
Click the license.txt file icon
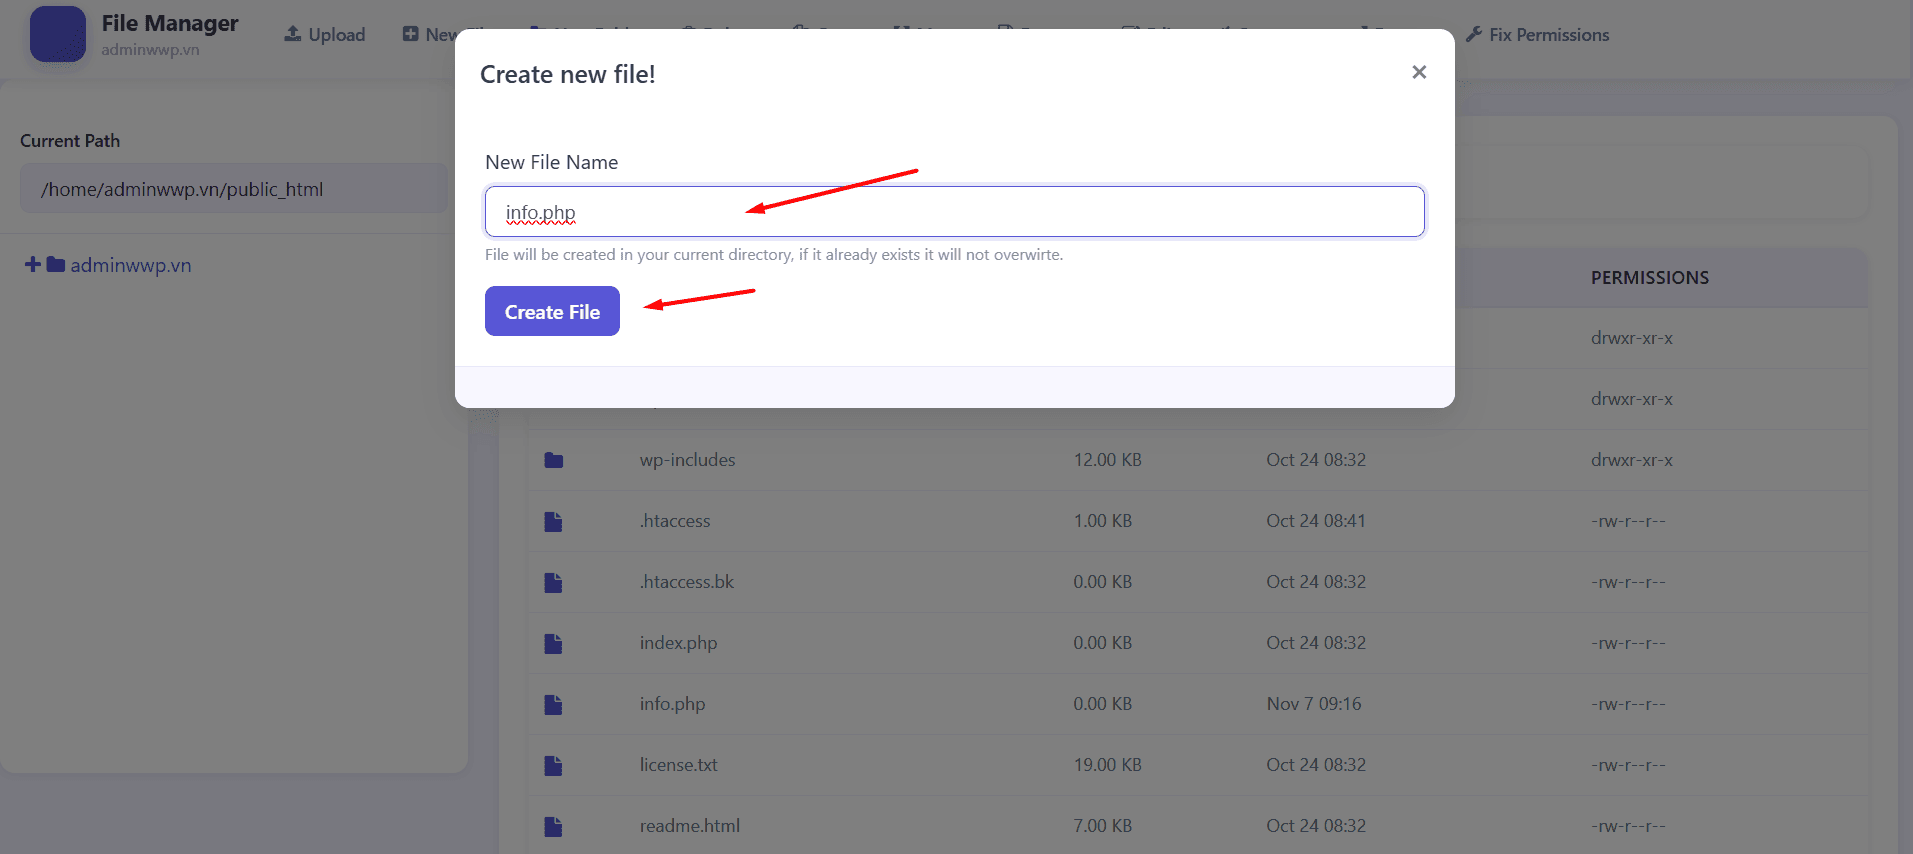click(553, 765)
